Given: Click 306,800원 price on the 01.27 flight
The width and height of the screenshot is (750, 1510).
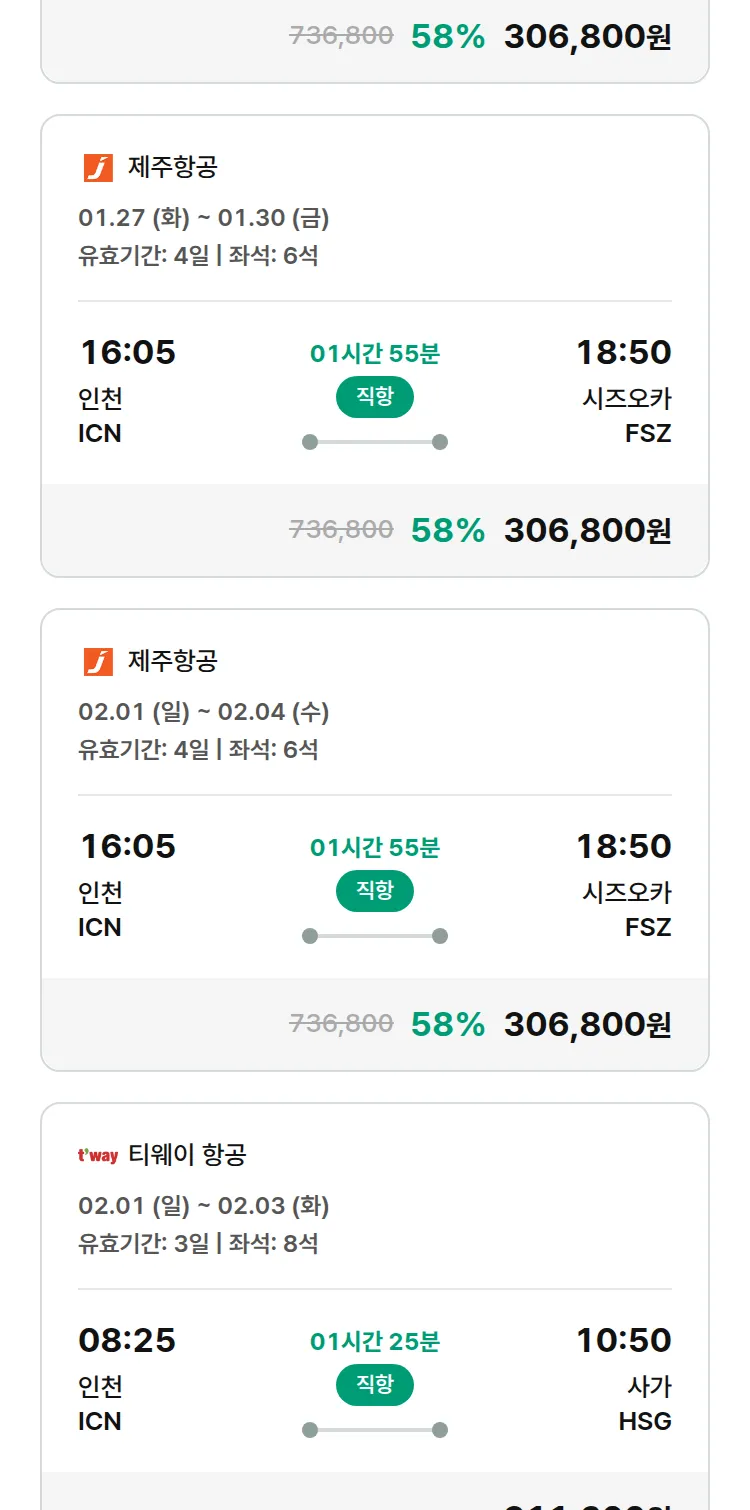Looking at the screenshot, I should pyautogui.click(x=587, y=530).
